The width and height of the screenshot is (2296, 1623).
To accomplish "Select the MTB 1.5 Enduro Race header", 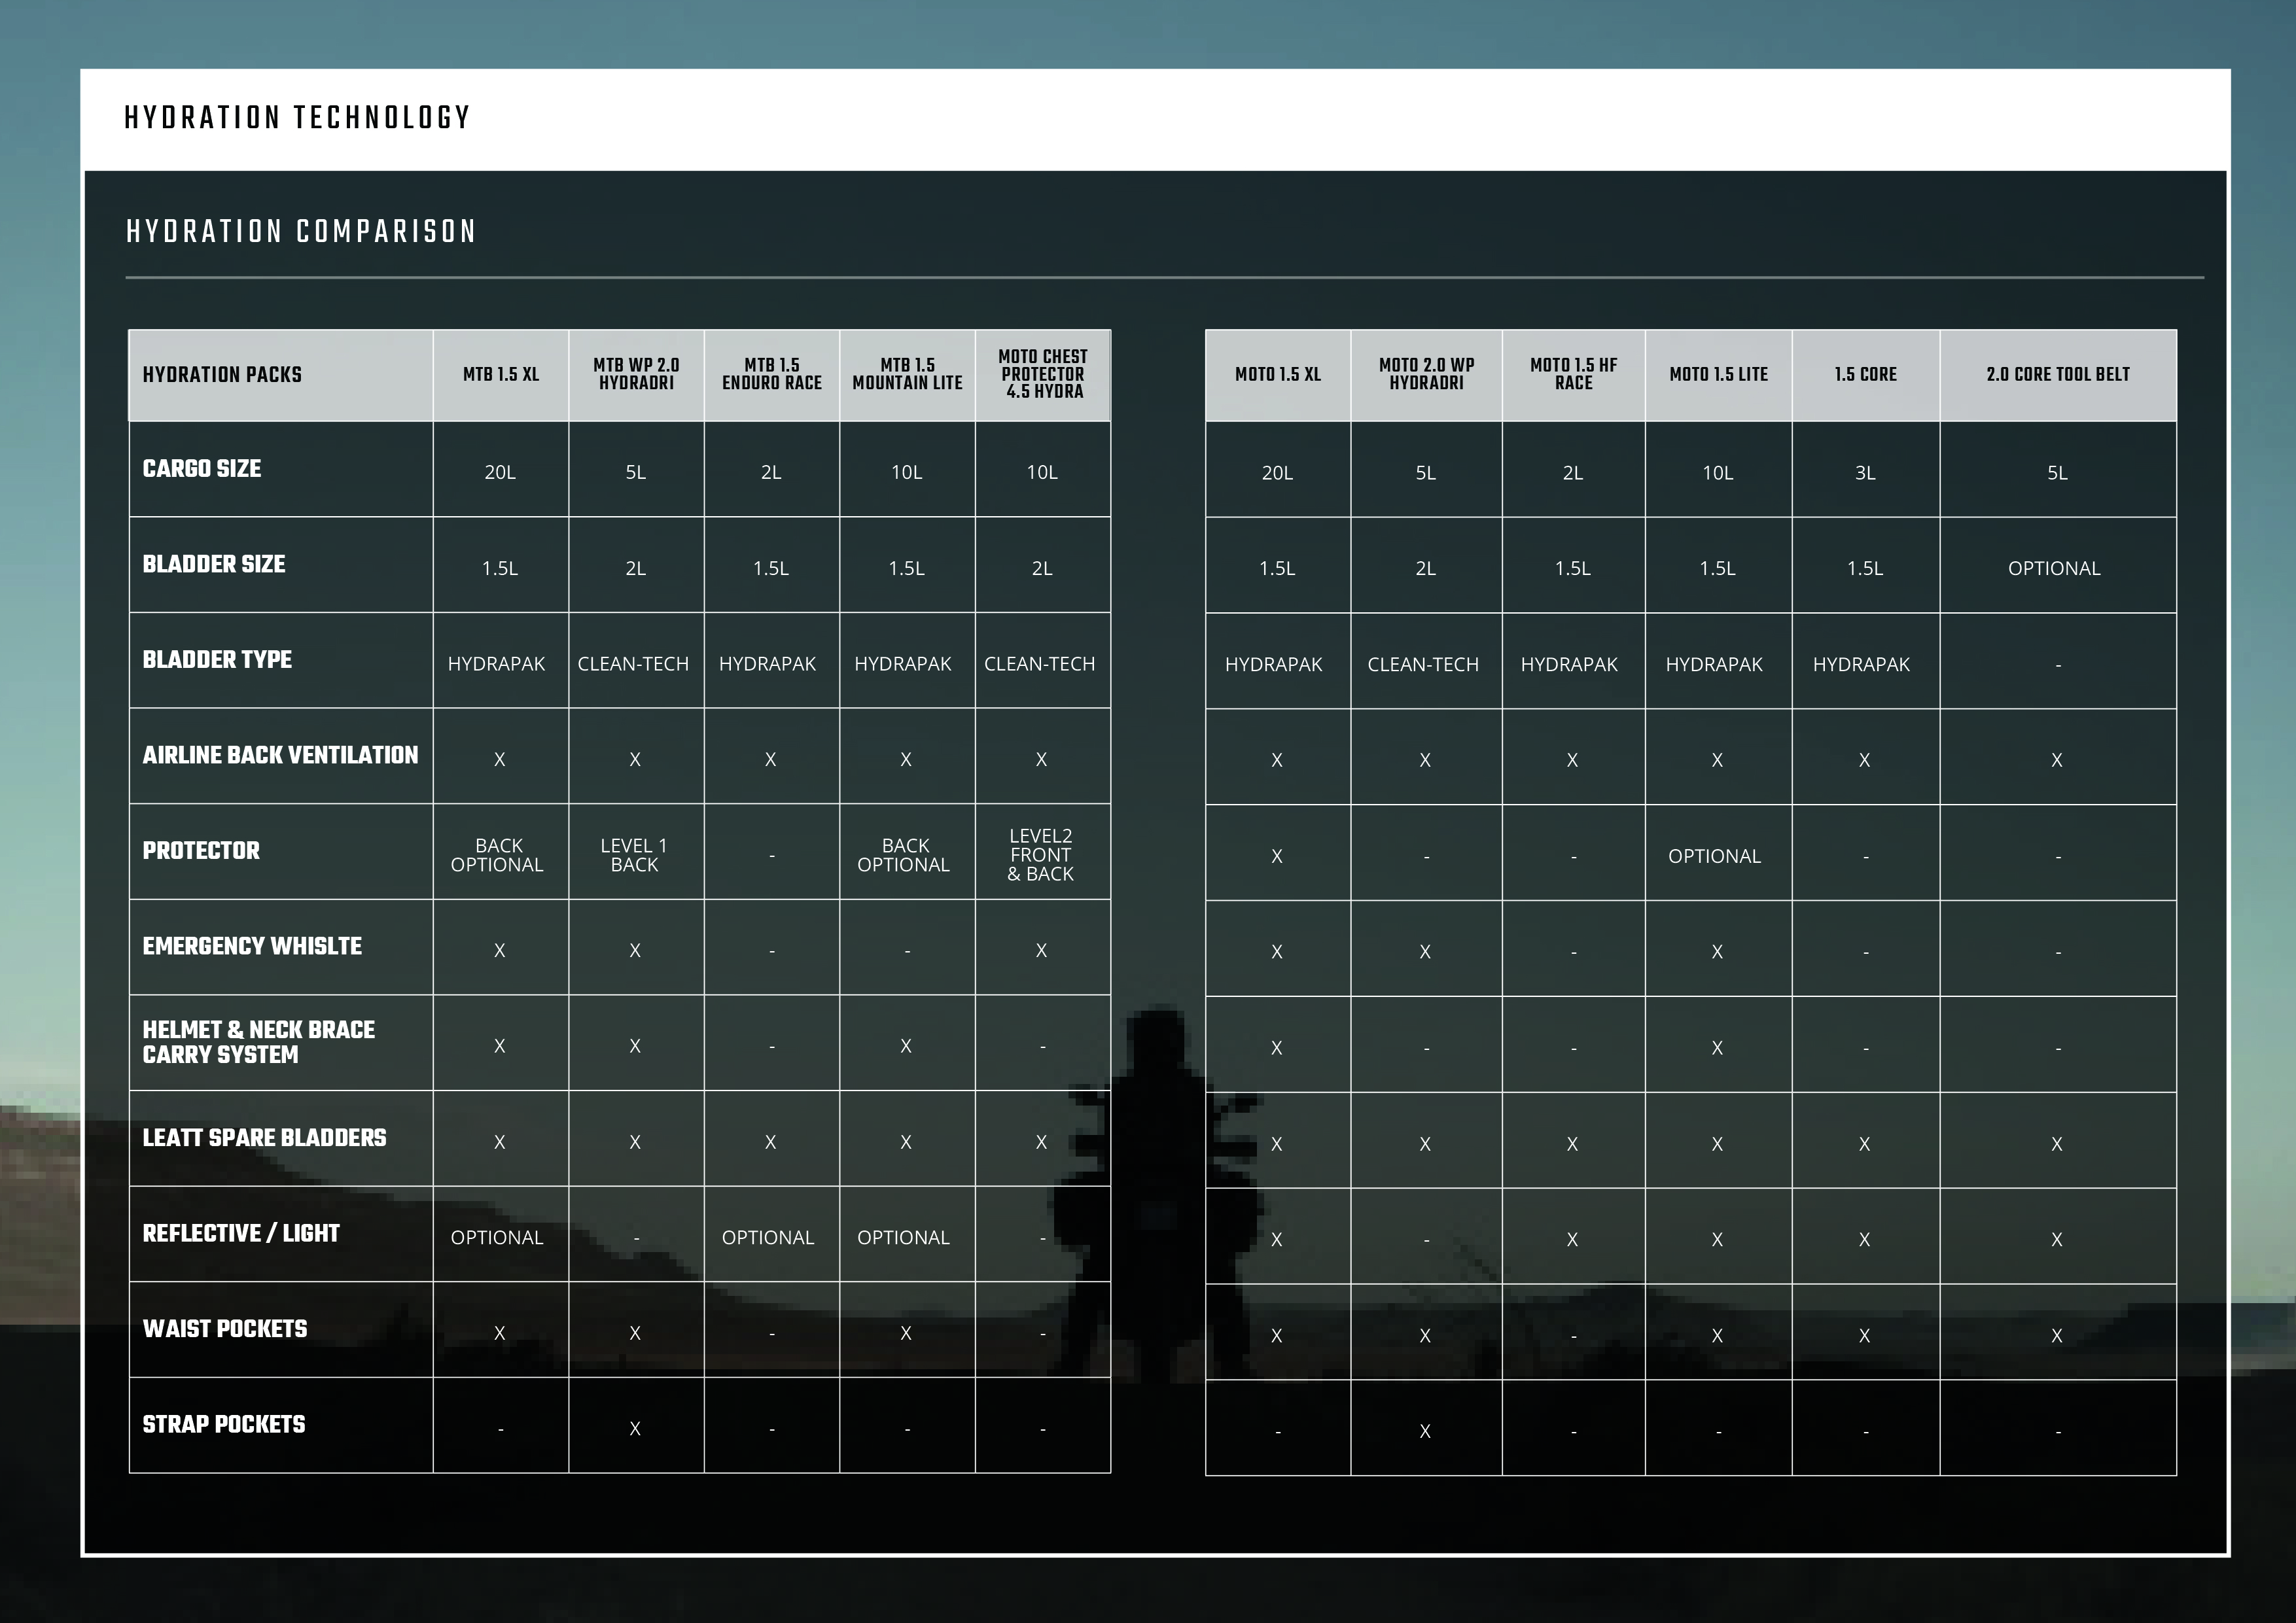I will click(771, 374).
